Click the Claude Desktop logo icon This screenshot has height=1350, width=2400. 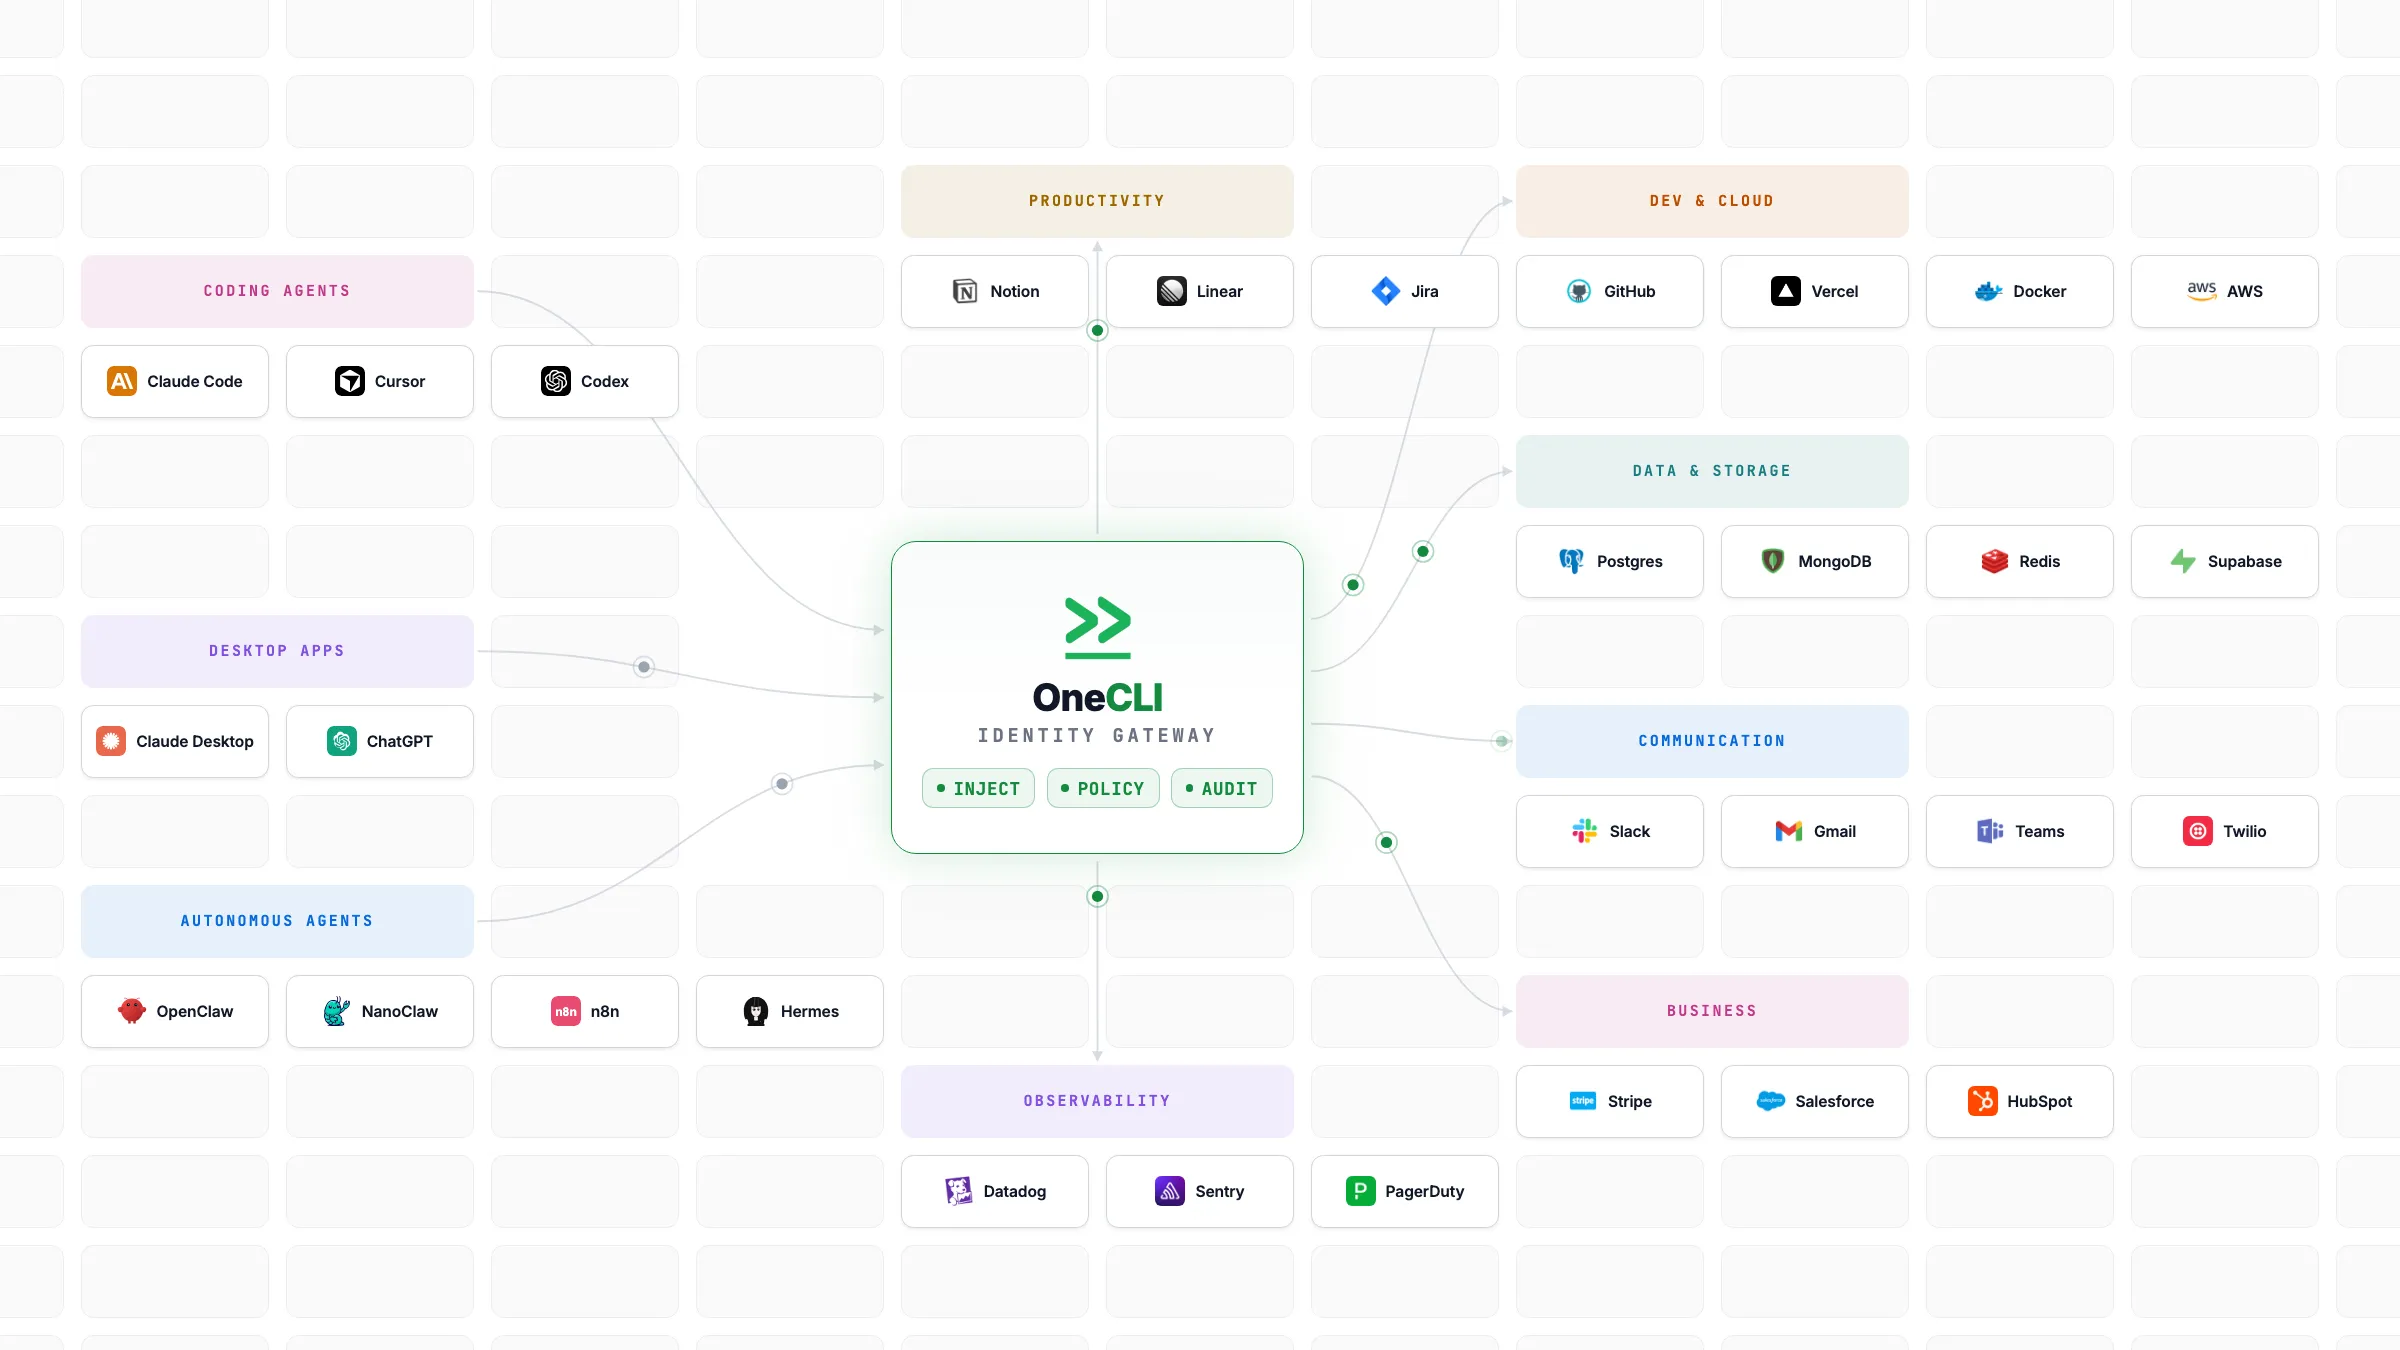click(x=111, y=741)
